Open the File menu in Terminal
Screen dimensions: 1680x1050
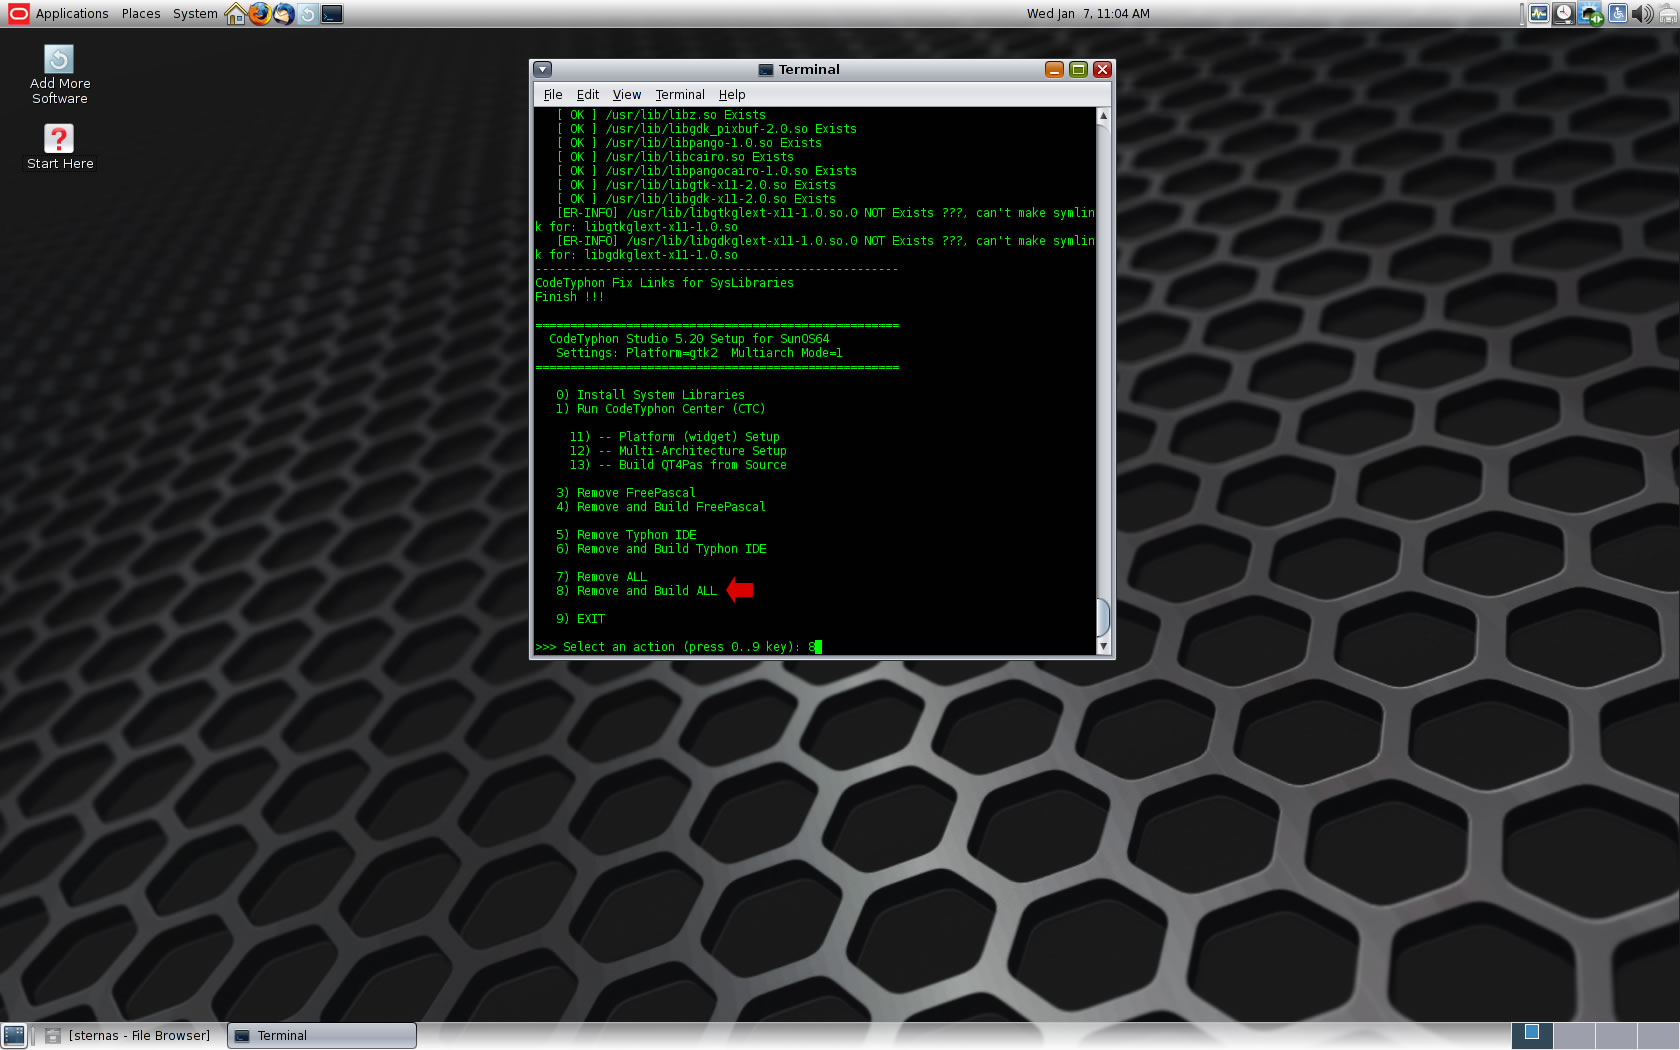click(553, 95)
